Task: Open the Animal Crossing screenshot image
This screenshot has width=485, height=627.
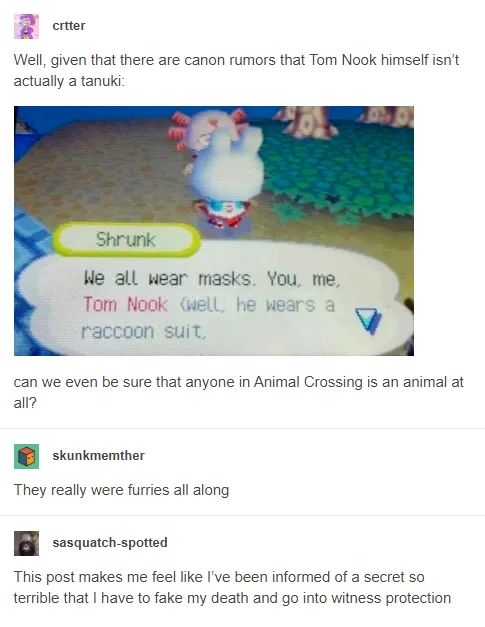Action: pos(214,231)
